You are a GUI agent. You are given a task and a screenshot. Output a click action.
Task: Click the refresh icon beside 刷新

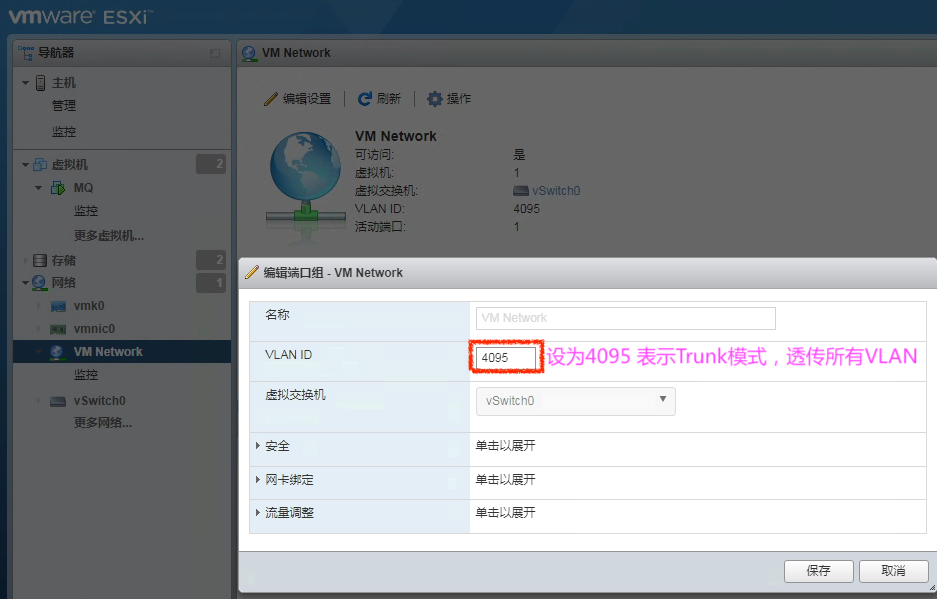click(x=365, y=99)
